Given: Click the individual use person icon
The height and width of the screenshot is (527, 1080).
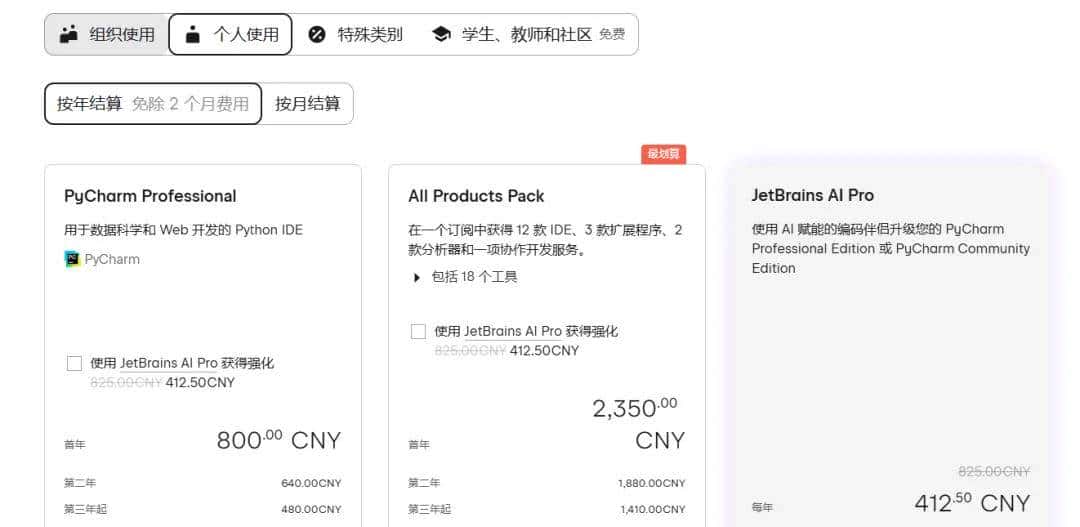Looking at the screenshot, I should (193, 34).
